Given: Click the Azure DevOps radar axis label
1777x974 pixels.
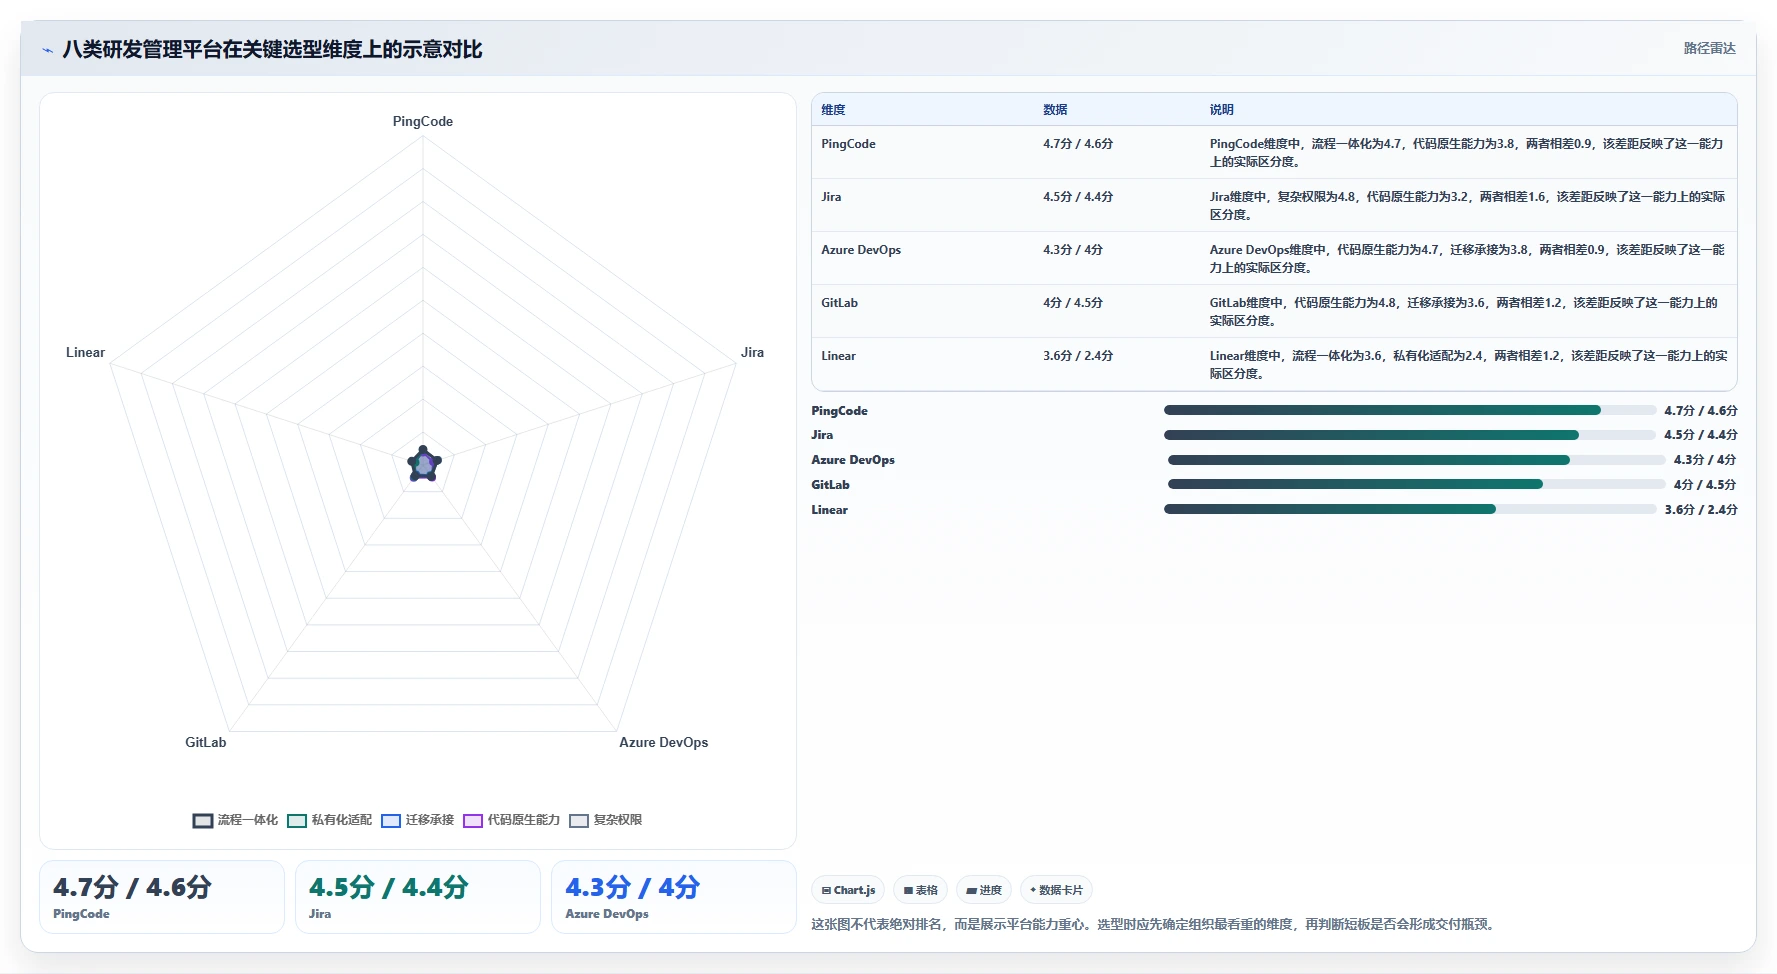Looking at the screenshot, I should pyautogui.click(x=663, y=742).
